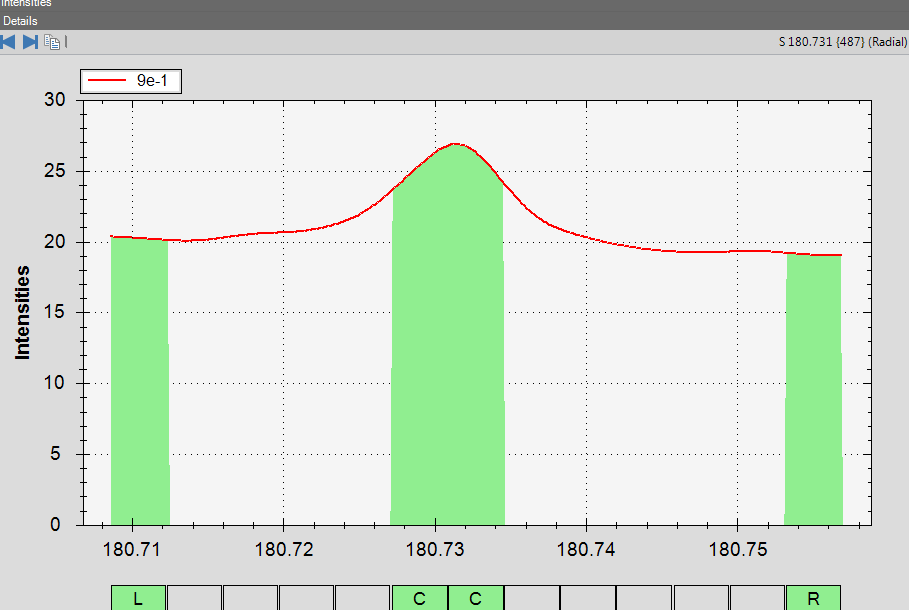The width and height of the screenshot is (909, 610).
Task: Go to the previous line using back arrow
Action: tap(8, 42)
